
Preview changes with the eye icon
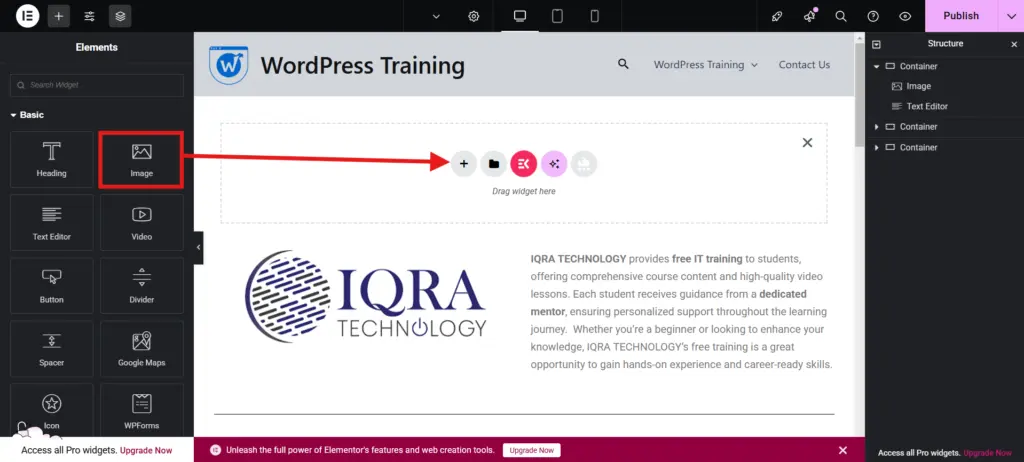pos(905,16)
